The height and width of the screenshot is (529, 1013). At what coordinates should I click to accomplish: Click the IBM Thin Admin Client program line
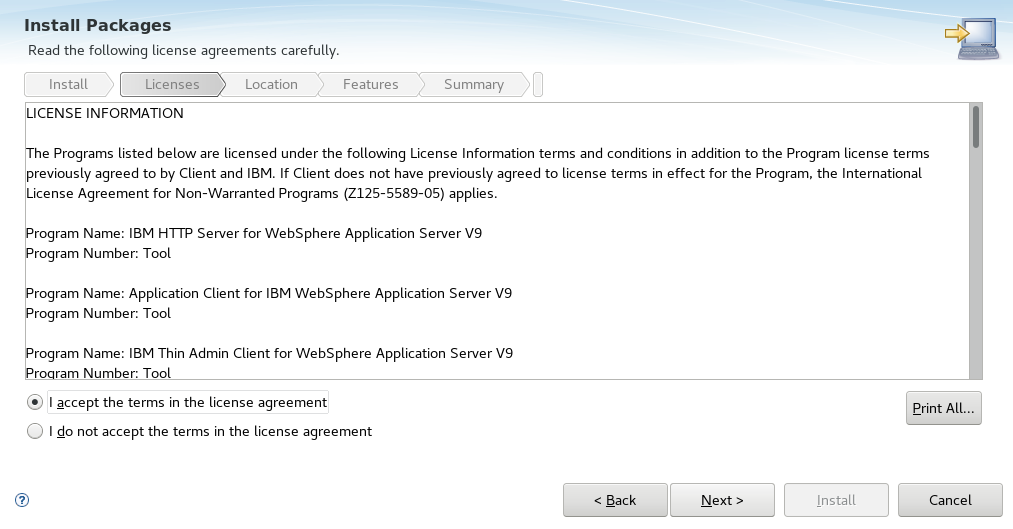tap(269, 354)
